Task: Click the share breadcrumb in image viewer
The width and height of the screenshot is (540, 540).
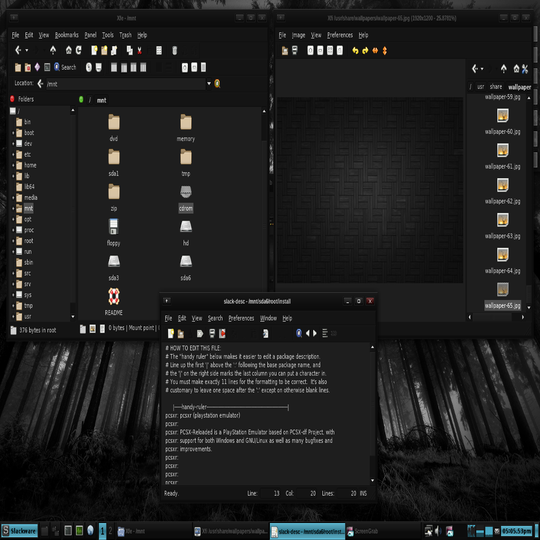Action: point(496,87)
